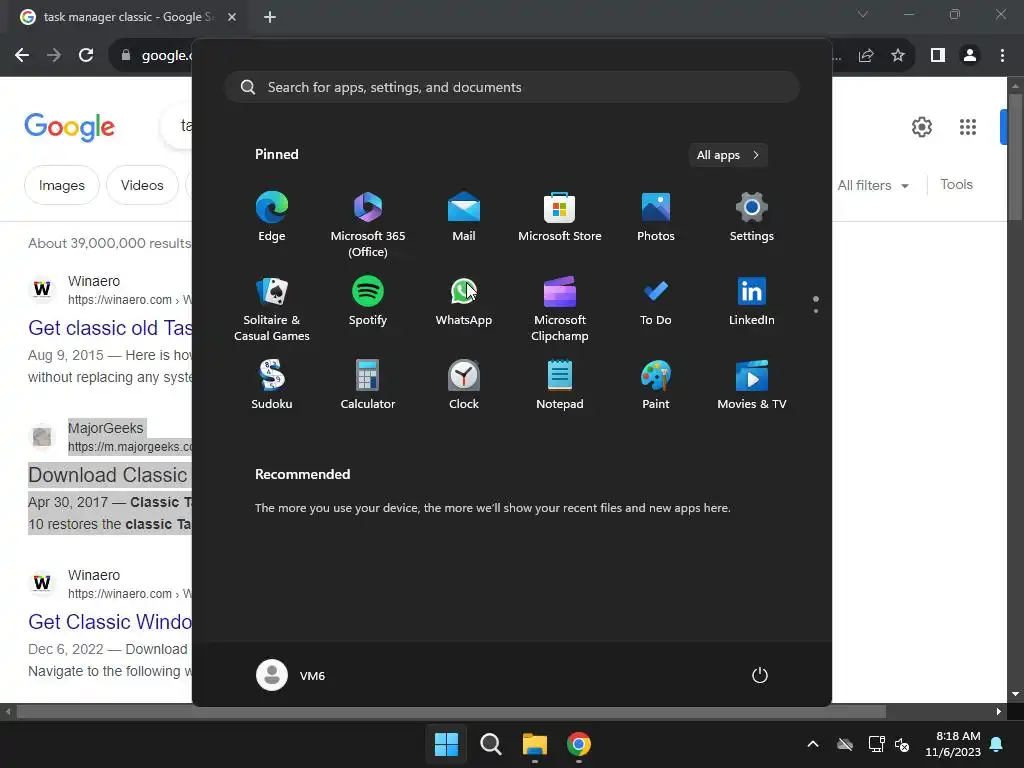Open Solitaire & Casual Games
The image size is (1024, 768).
pos(272,309)
